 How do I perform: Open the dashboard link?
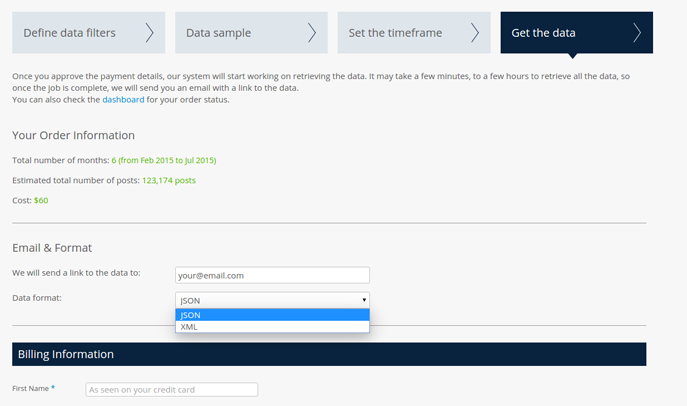123,99
